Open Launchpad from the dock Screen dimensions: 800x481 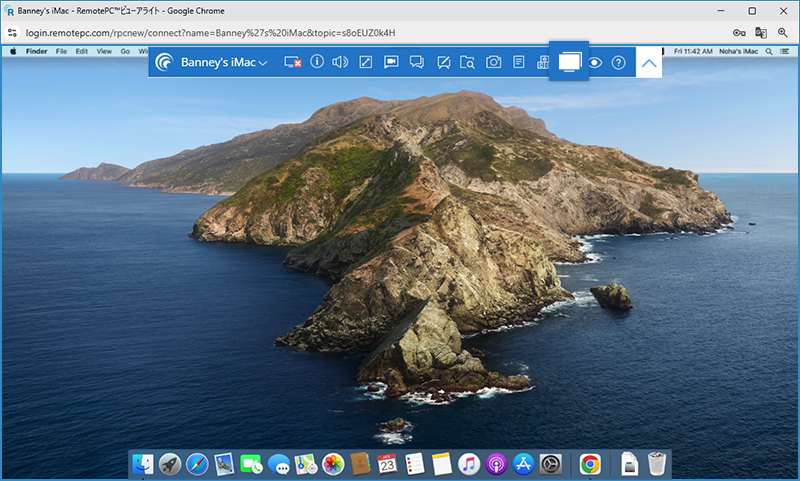(170, 464)
